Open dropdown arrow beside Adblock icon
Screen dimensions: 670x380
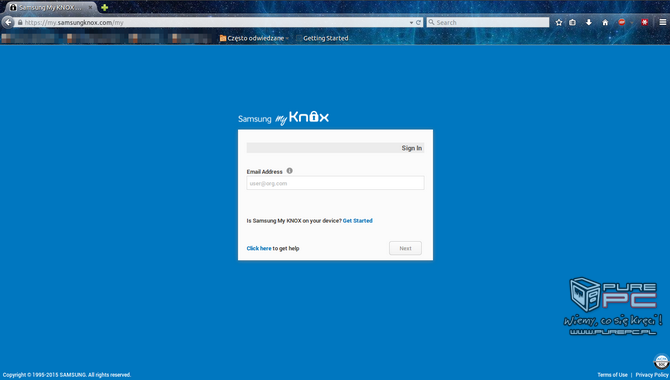coord(632,23)
